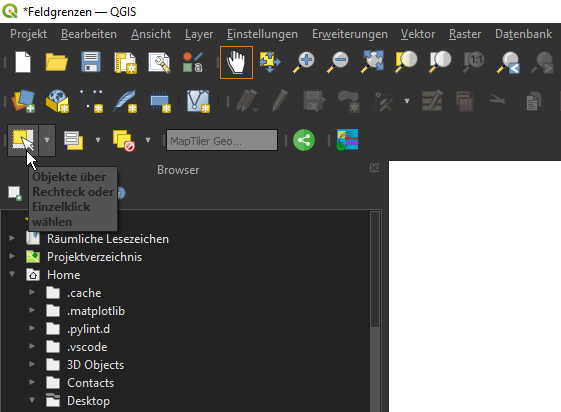Select the .vscode folder in browser
561x412 pixels.
click(87, 347)
